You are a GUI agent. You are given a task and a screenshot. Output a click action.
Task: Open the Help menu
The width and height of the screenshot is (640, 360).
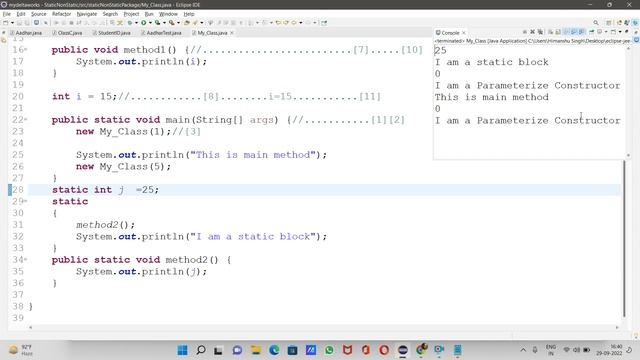tap(189, 14)
